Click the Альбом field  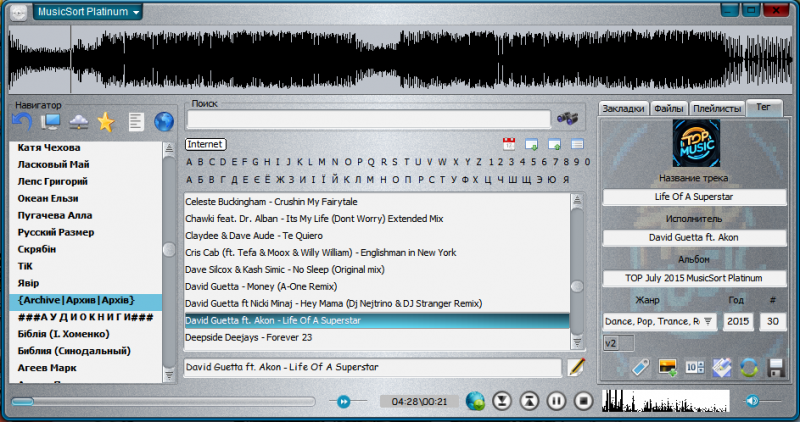[694, 278]
